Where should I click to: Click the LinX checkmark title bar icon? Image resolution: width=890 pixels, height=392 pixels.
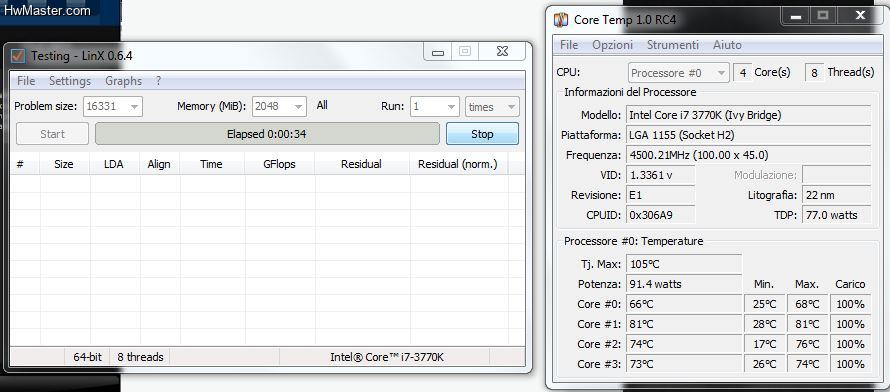(19, 55)
